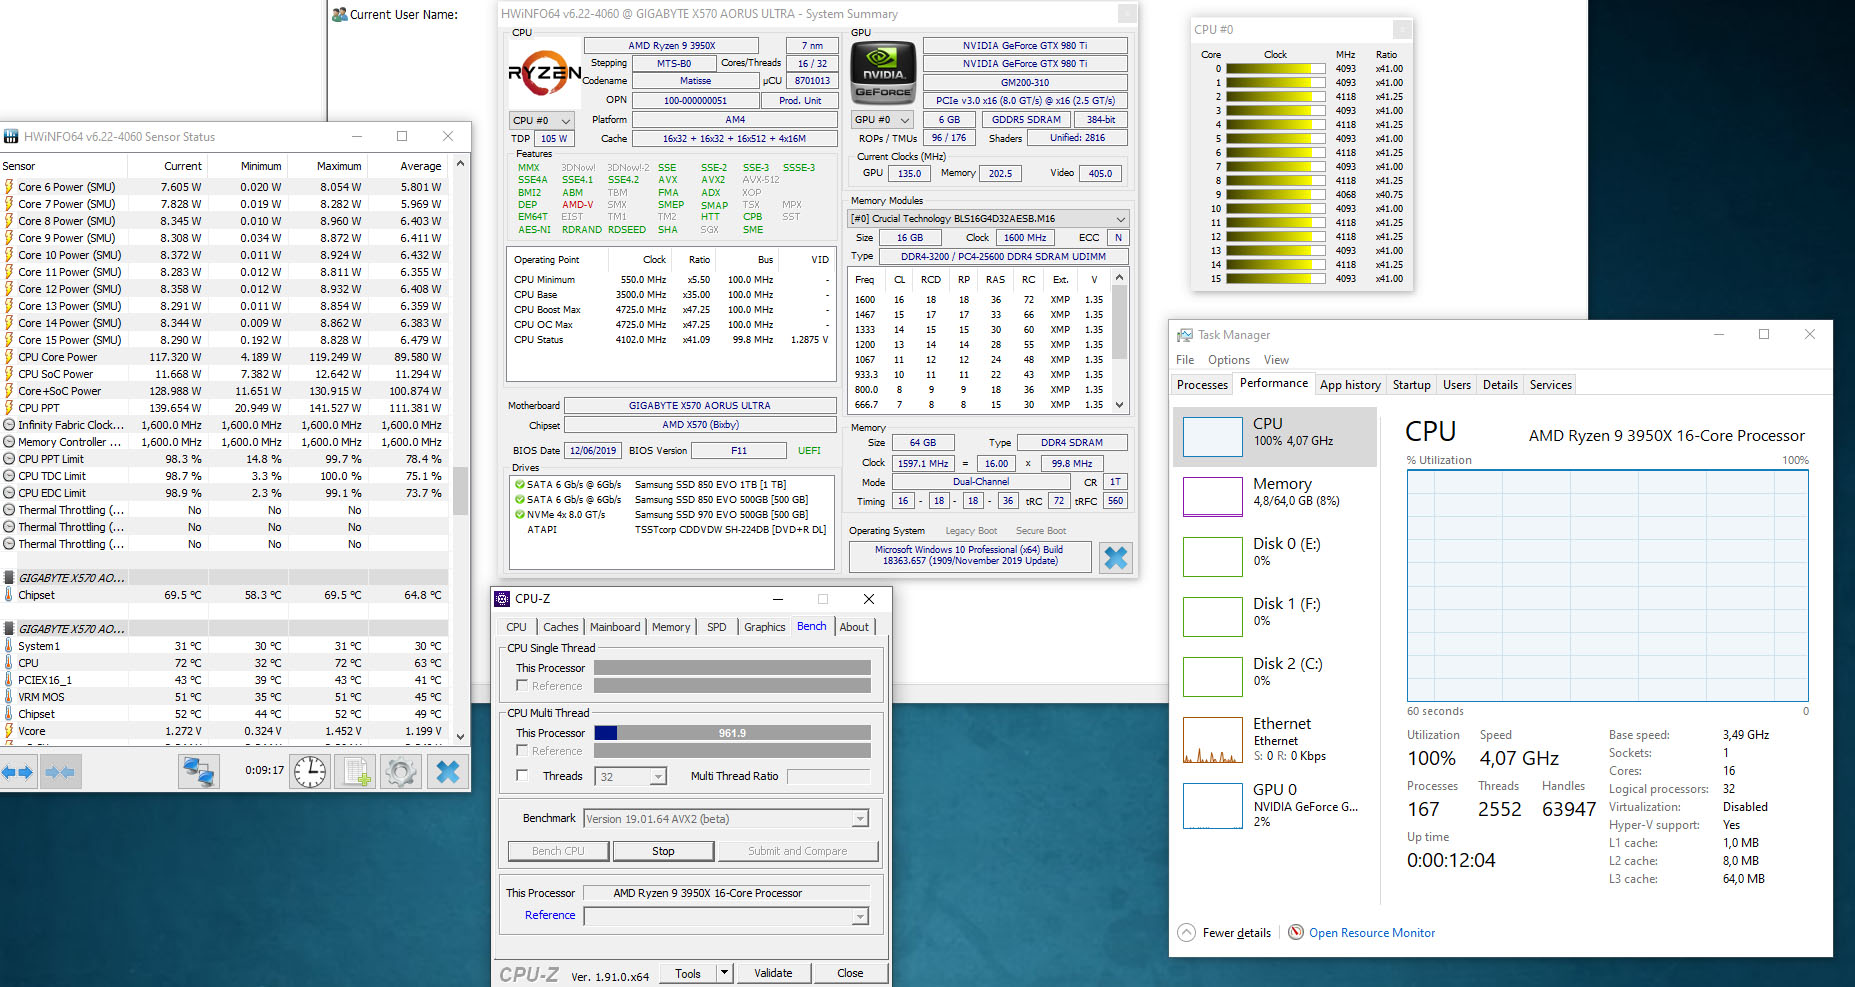Click the Current User Name users icon

pyautogui.click(x=340, y=14)
